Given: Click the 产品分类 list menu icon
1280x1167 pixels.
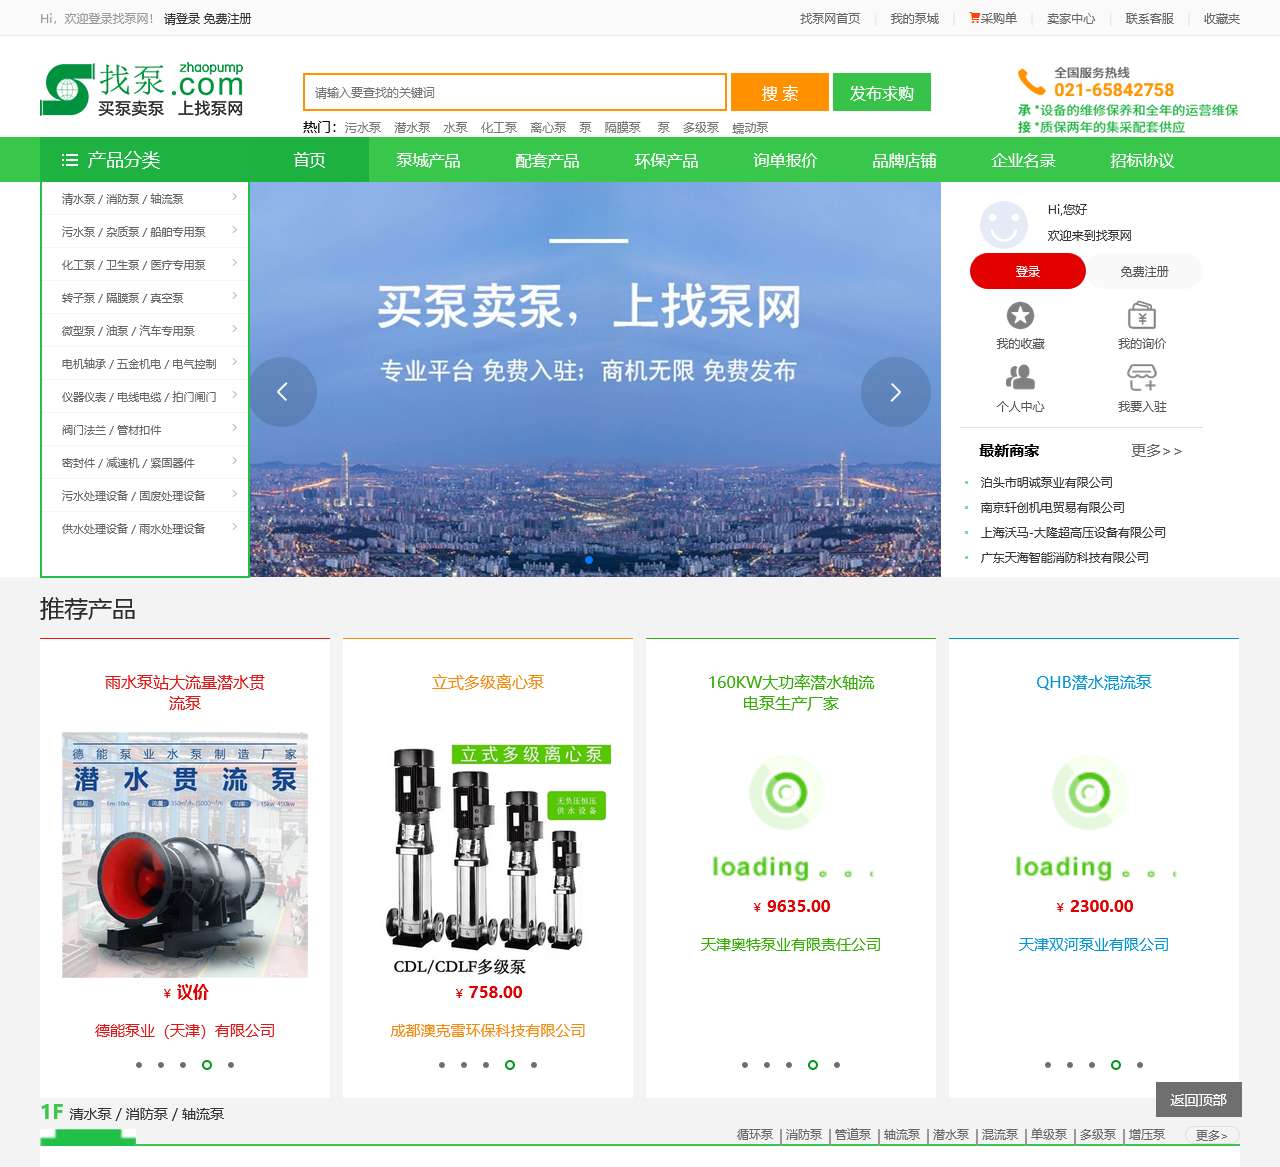Looking at the screenshot, I should coord(70,160).
